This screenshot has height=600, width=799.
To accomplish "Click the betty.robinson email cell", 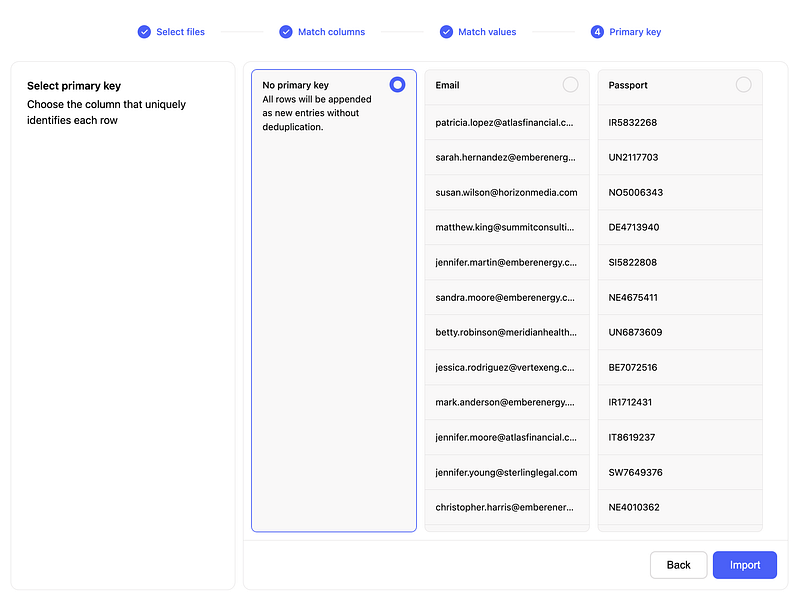I will [507, 332].
